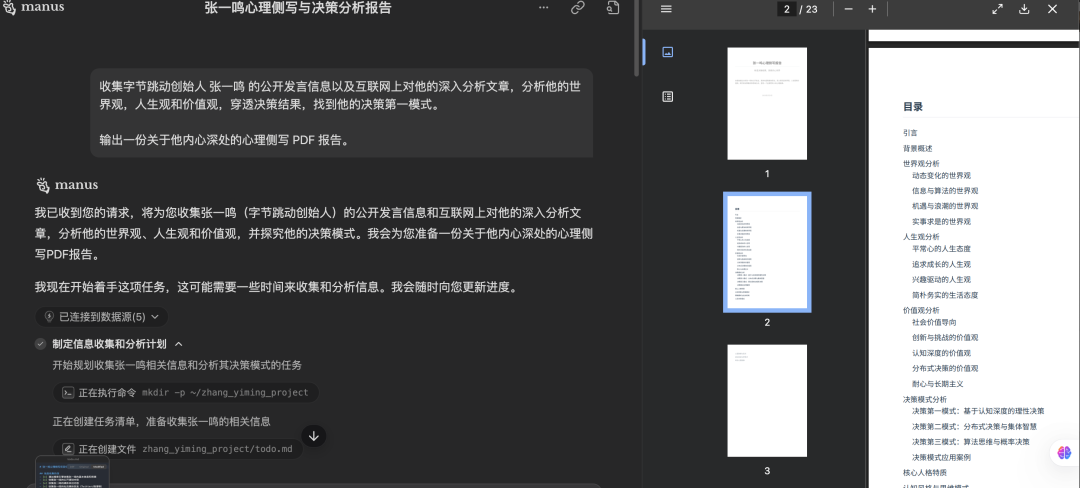Click the checkmark next to 制定信息收集和分析计划
The height and width of the screenshot is (488, 1080).
coord(41,343)
